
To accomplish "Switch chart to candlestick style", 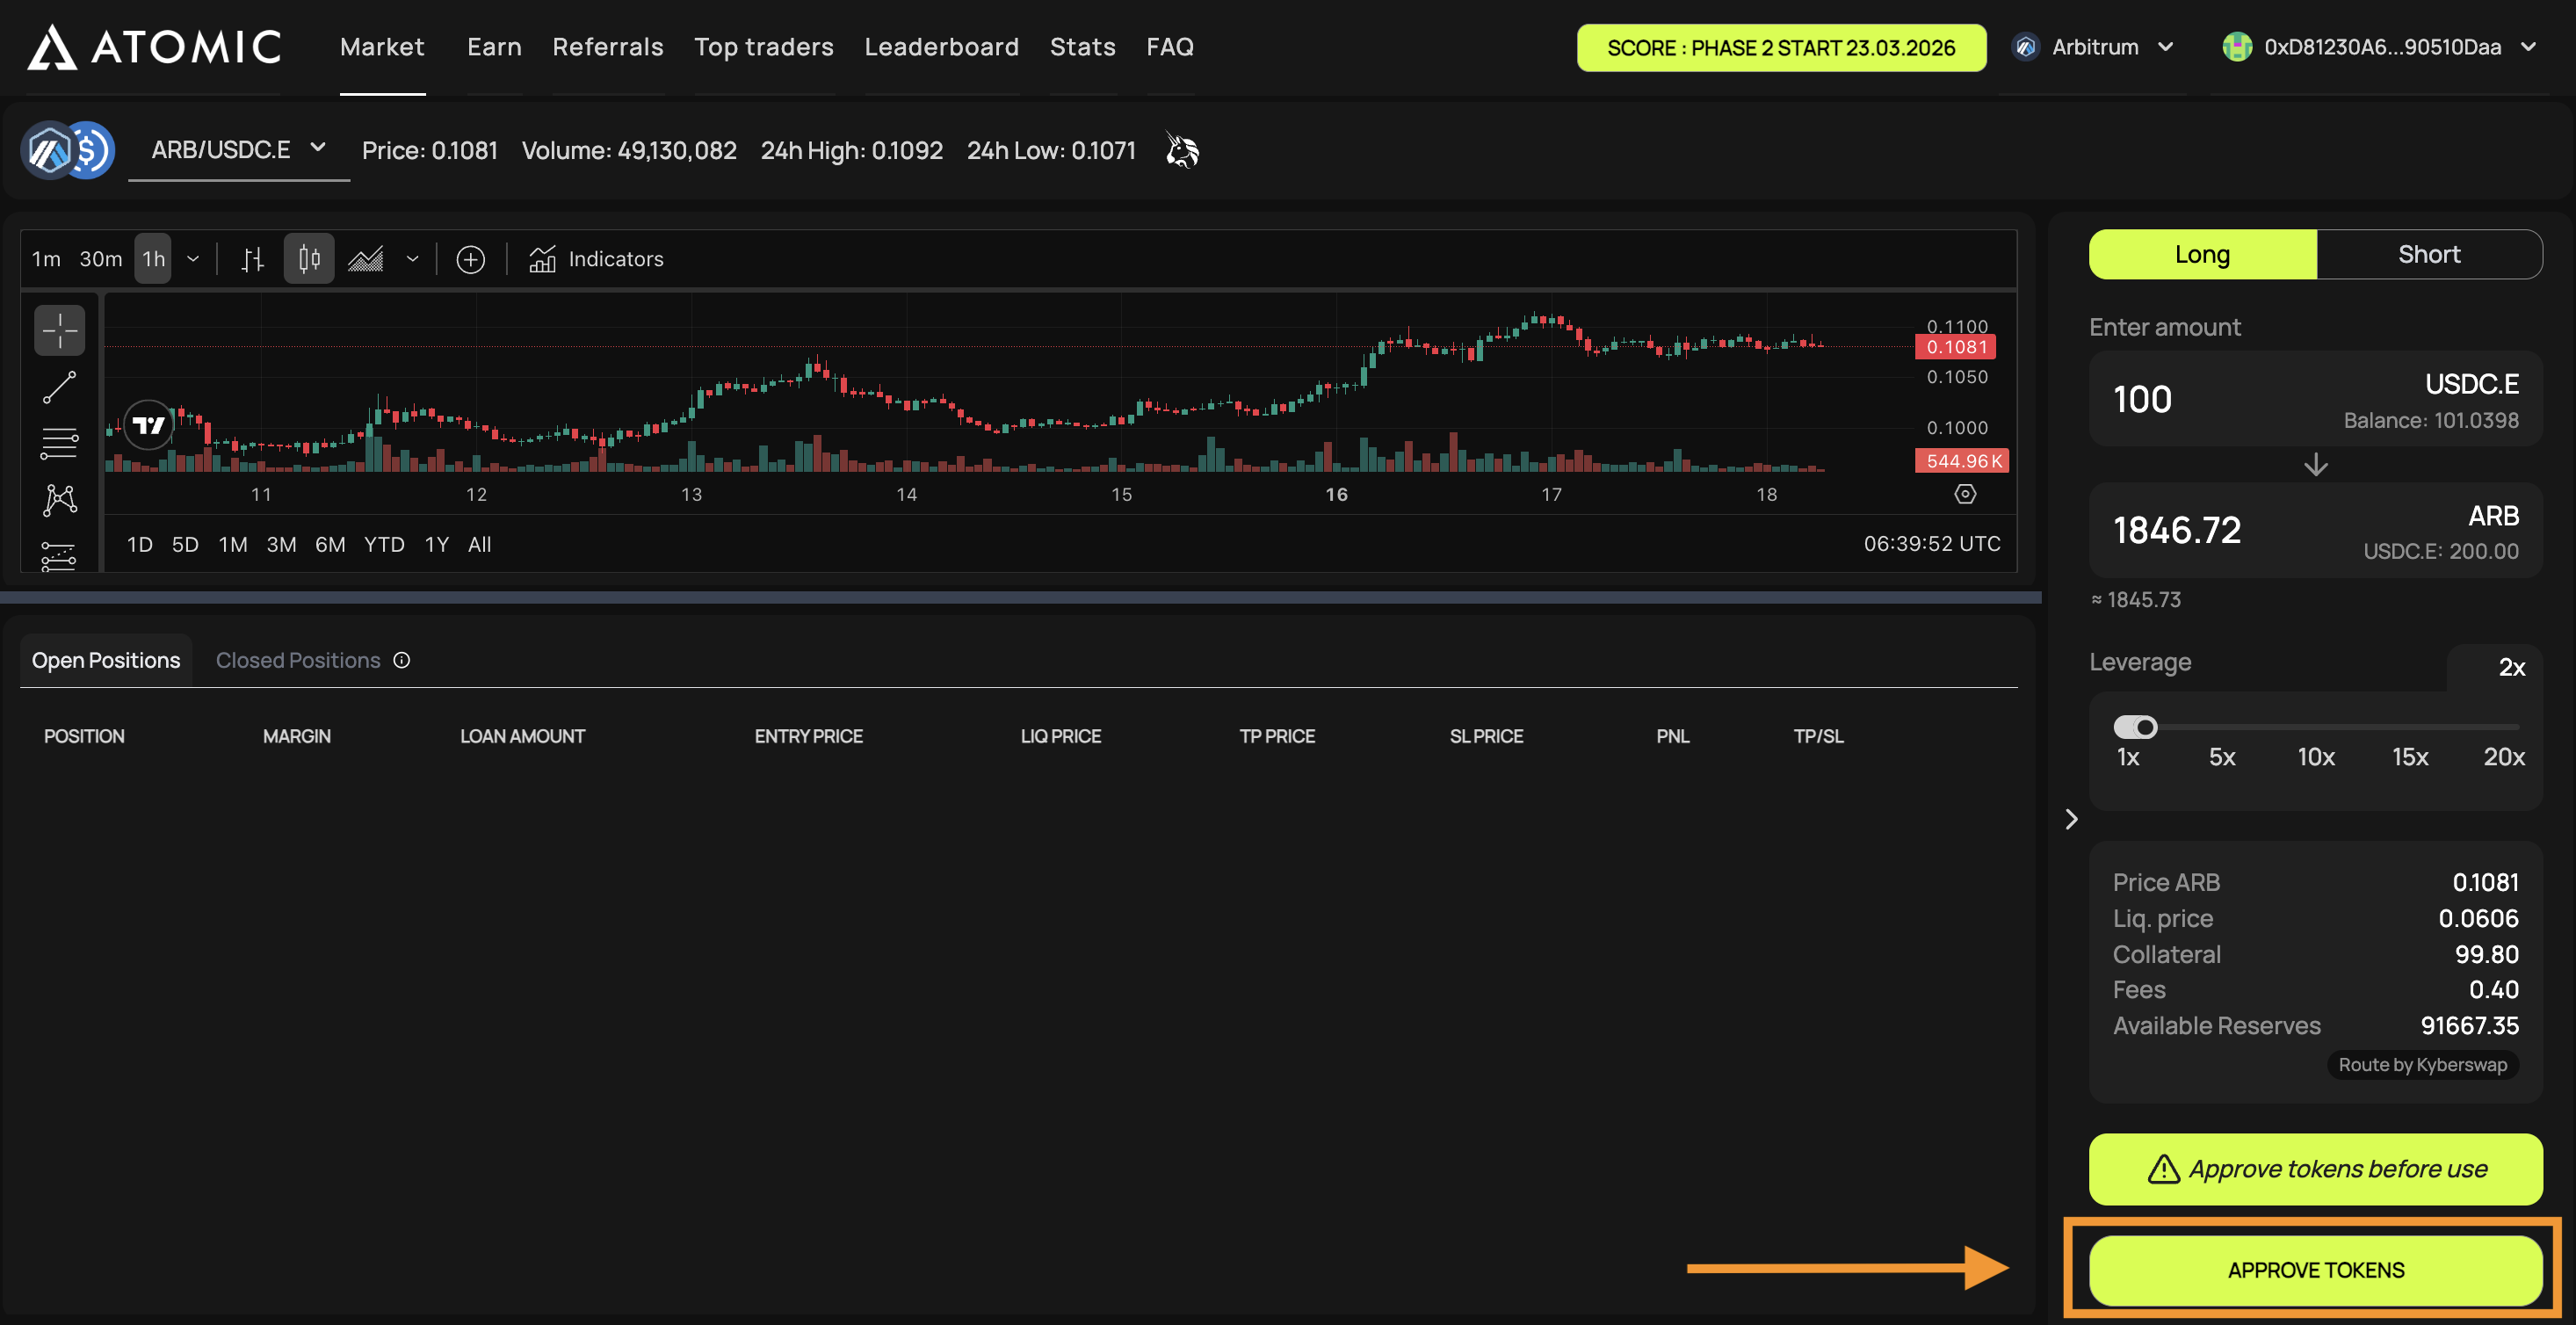I will [309, 259].
